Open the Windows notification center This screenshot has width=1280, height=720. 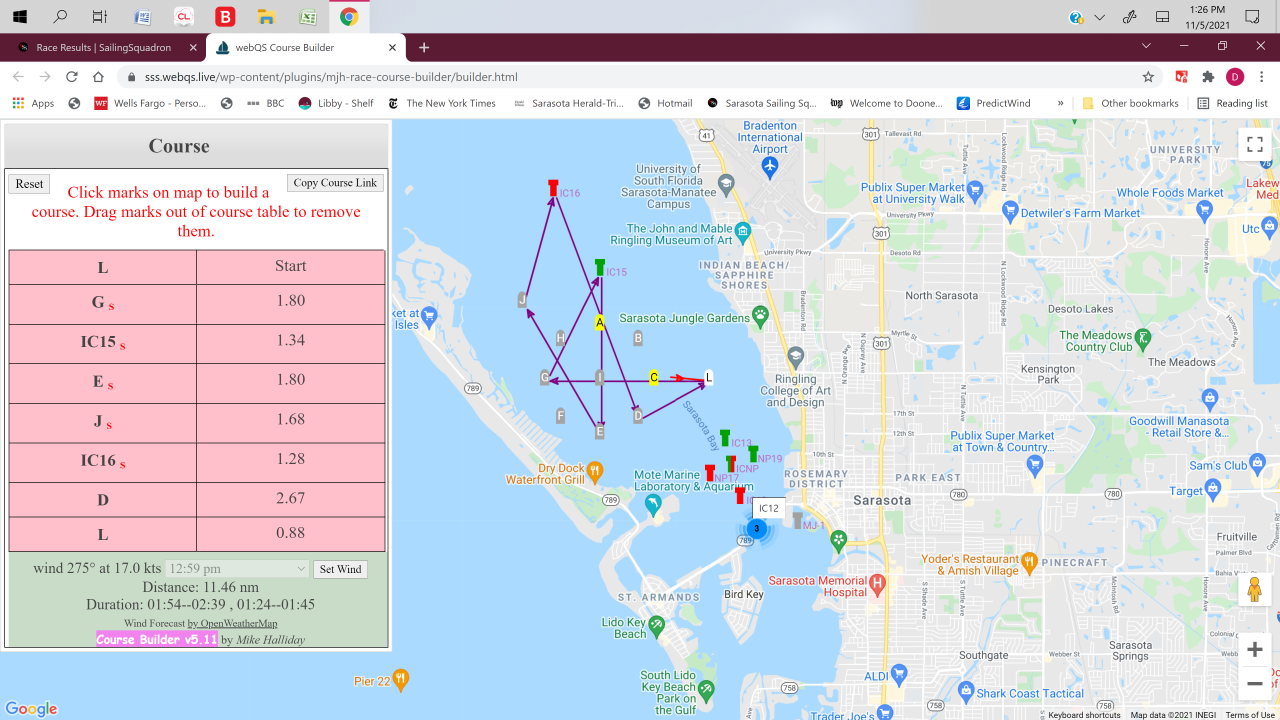(1252, 17)
